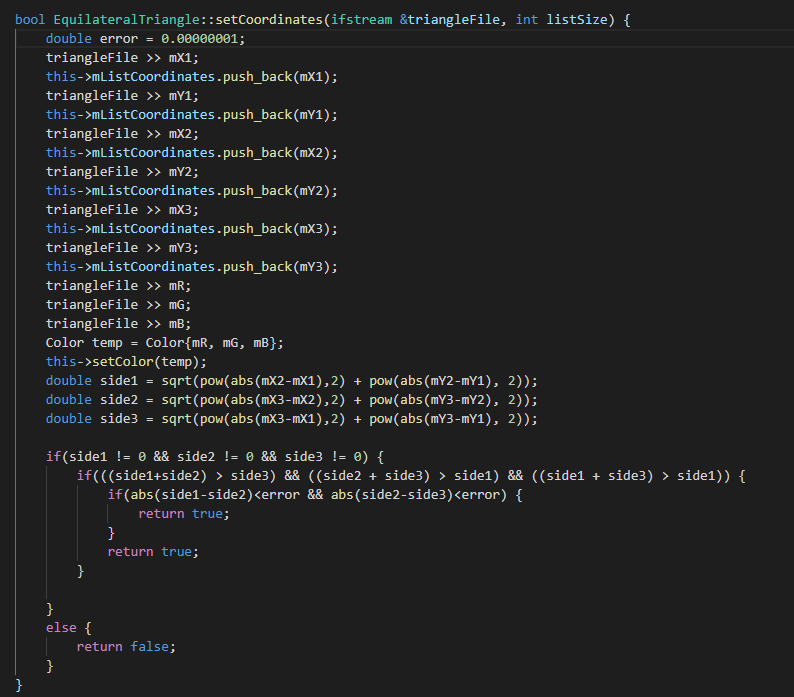Click the line triangleFile >> mY2;
Image resolution: width=794 pixels, height=697 pixels.
coord(123,172)
